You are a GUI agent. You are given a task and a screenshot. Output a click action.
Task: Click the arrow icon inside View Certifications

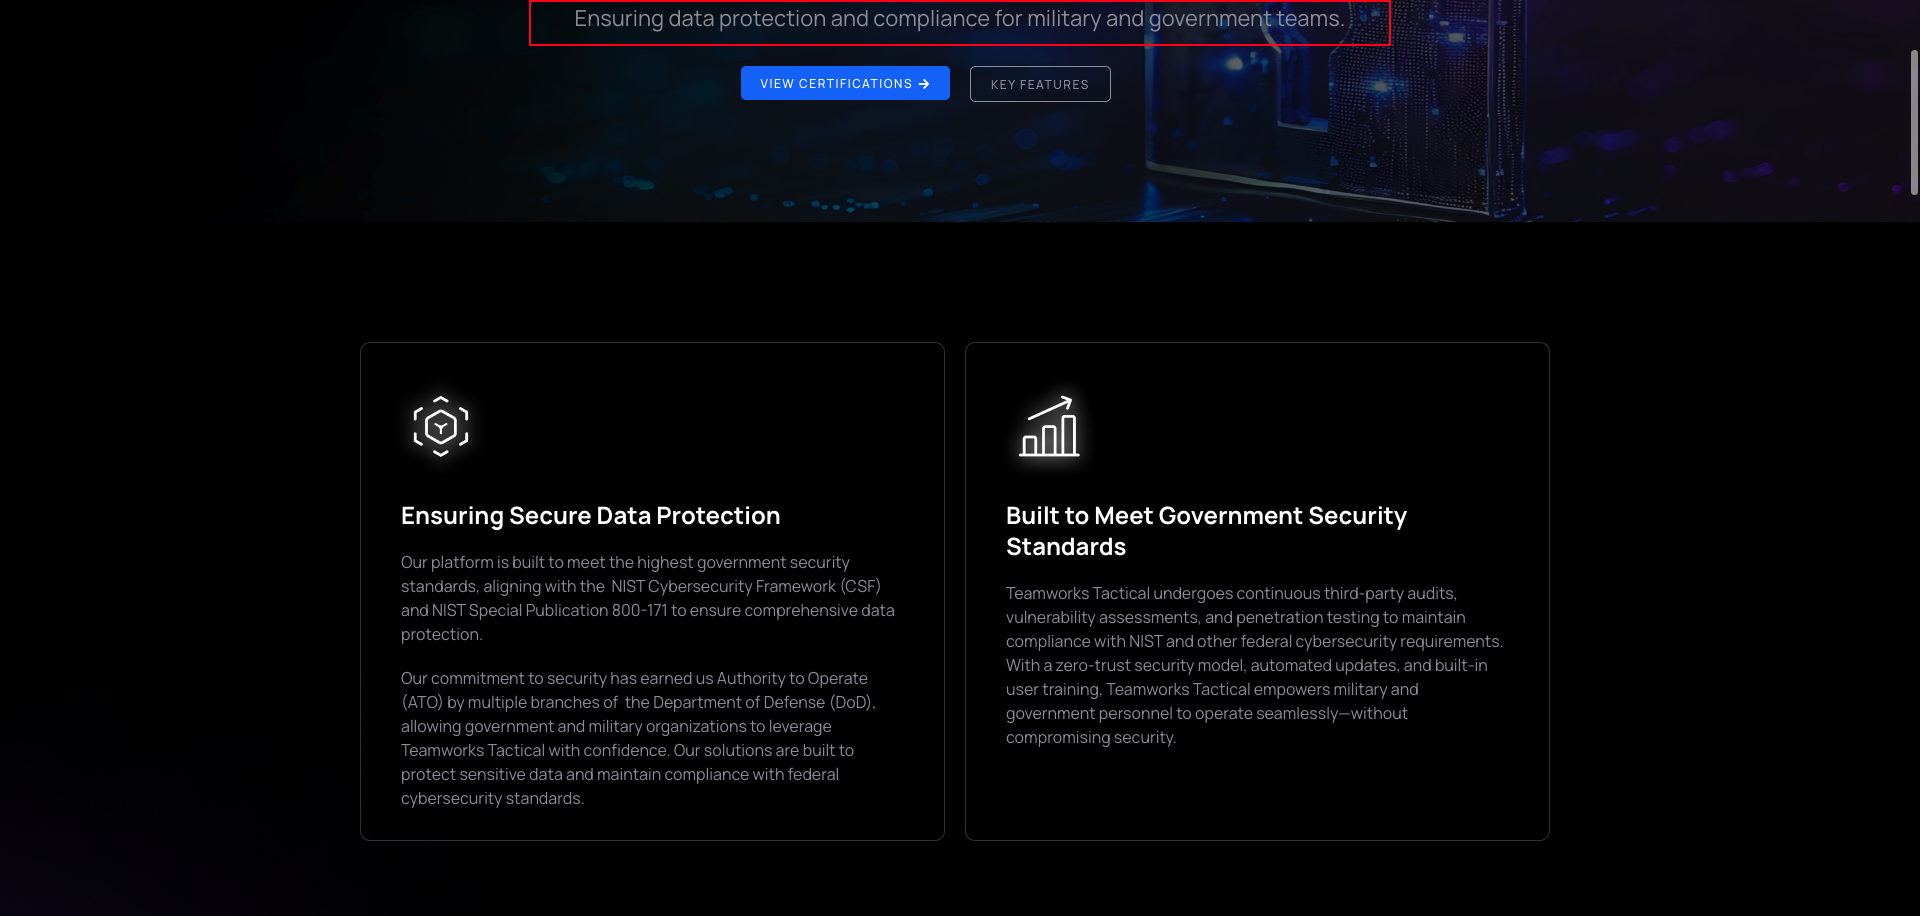pos(924,84)
